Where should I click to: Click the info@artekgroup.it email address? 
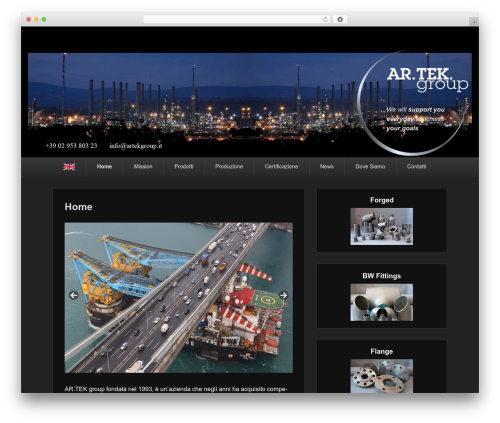136,146
